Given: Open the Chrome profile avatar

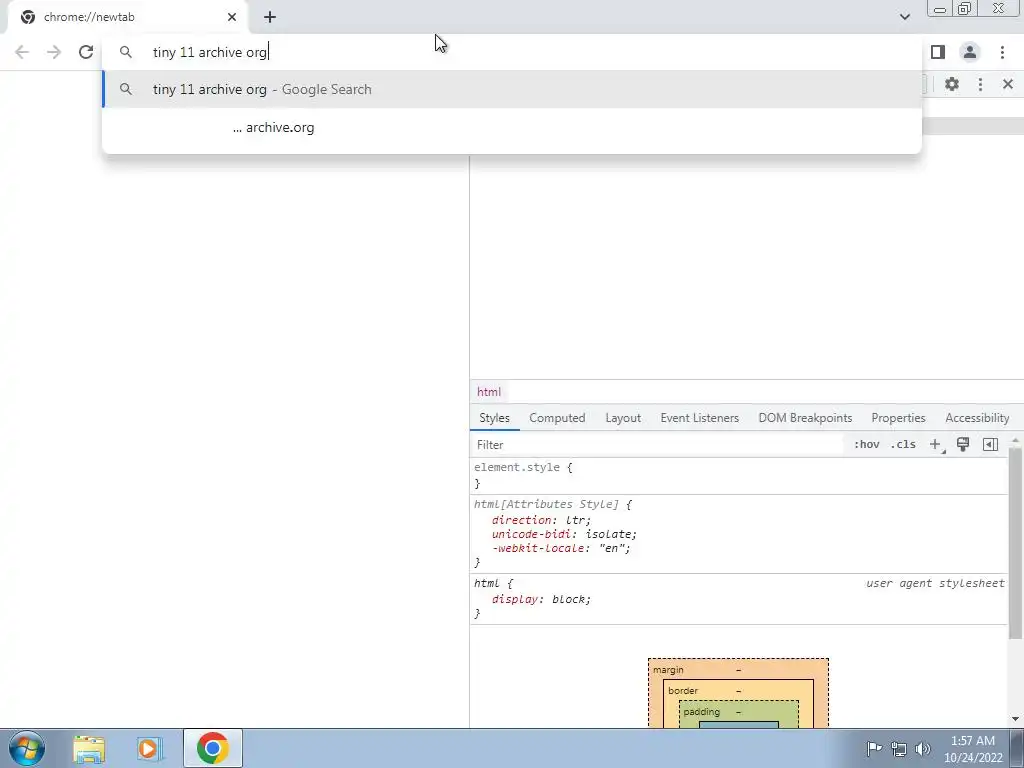Looking at the screenshot, I should coord(970,52).
